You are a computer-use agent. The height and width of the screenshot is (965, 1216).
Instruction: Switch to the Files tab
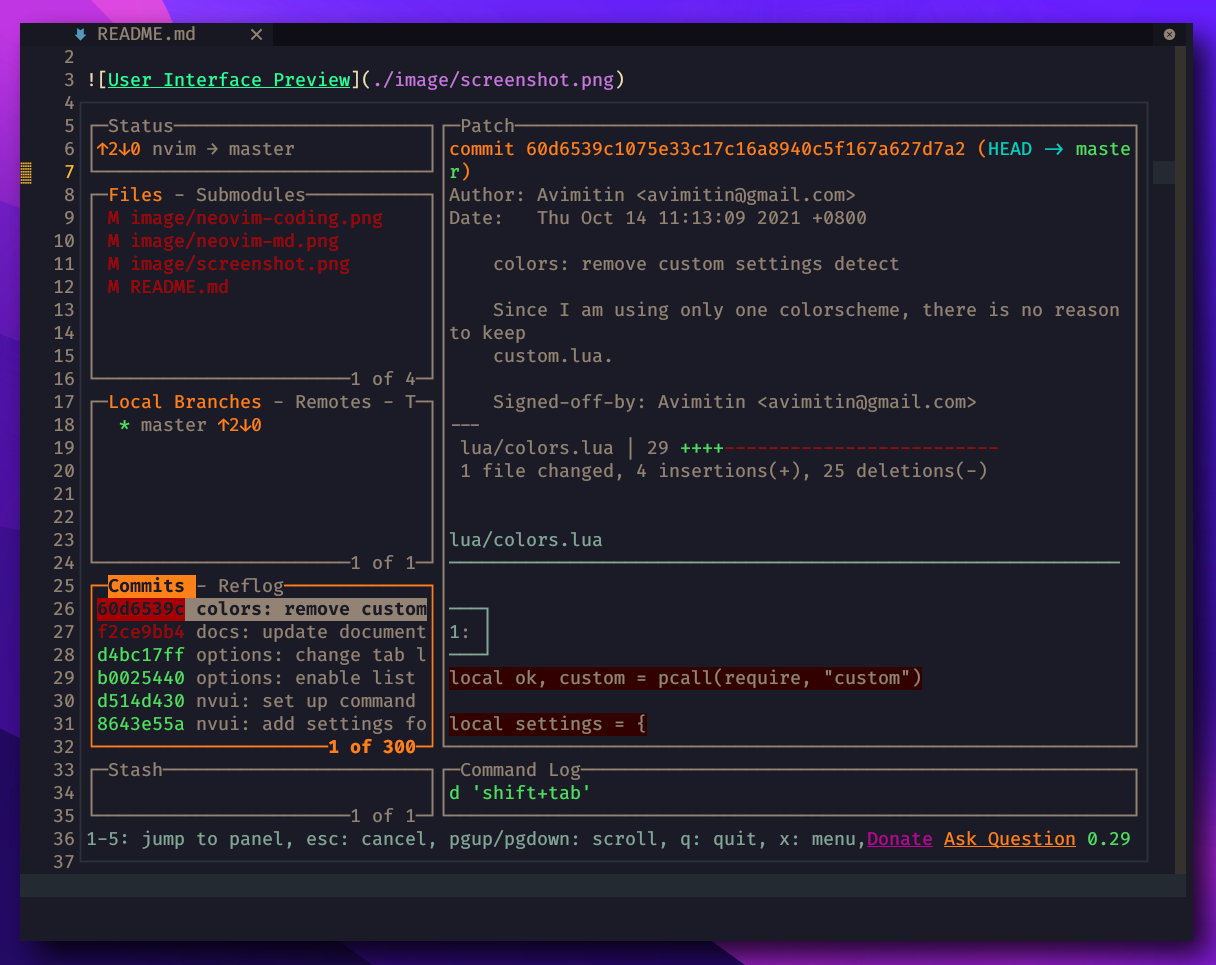[x=135, y=195]
